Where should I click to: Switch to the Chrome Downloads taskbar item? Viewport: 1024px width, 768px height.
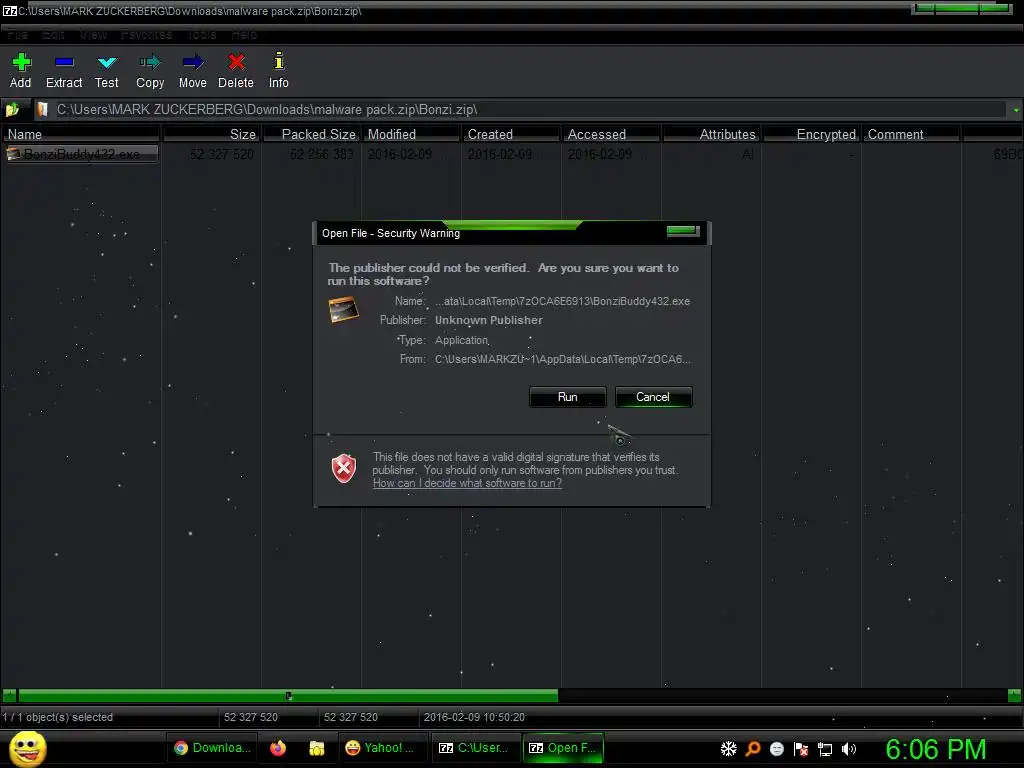click(212, 748)
